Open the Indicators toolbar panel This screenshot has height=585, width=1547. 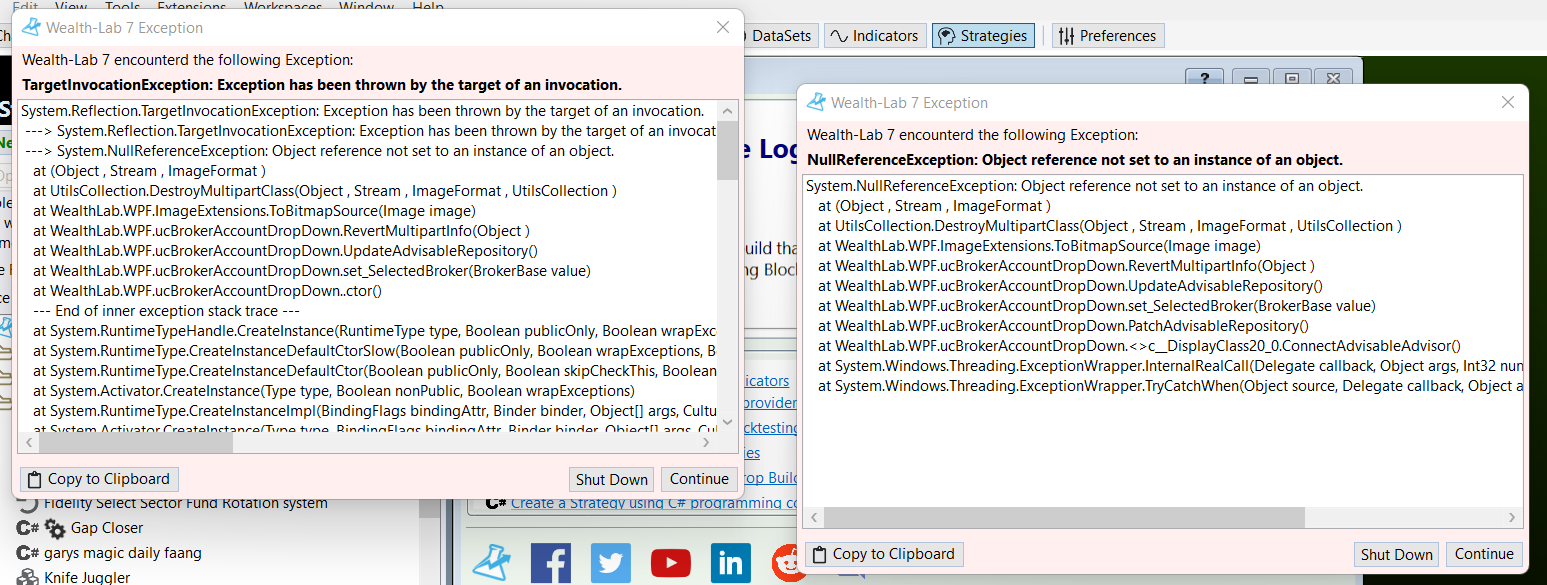[875, 36]
